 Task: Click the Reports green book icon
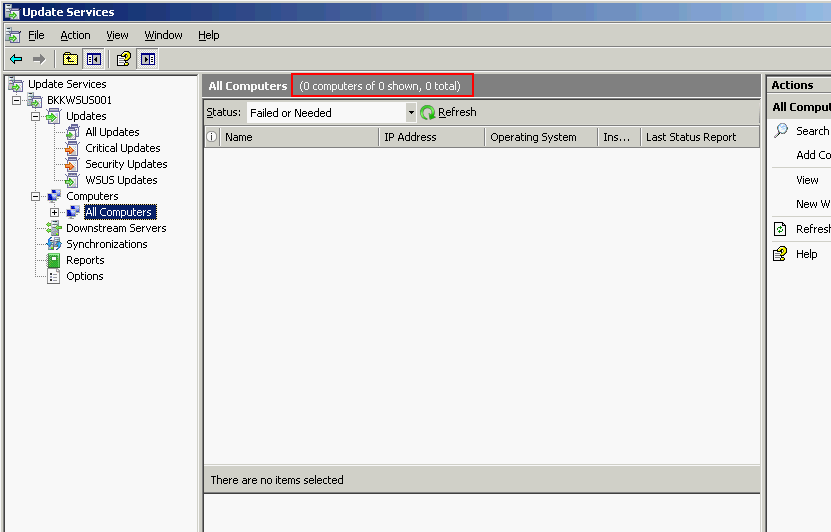54,260
